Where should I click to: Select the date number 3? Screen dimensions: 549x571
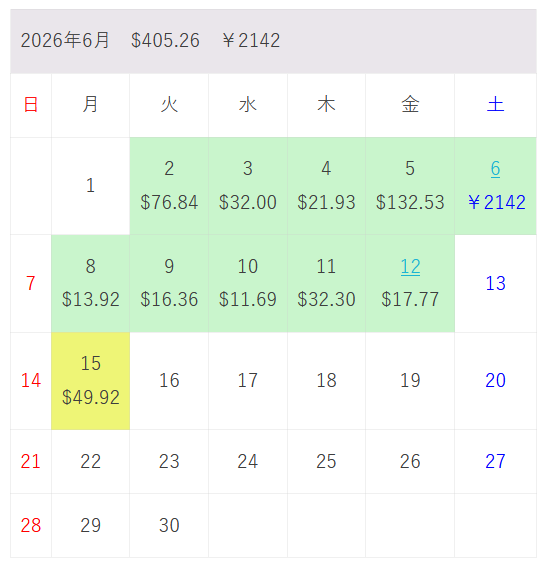click(x=248, y=169)
